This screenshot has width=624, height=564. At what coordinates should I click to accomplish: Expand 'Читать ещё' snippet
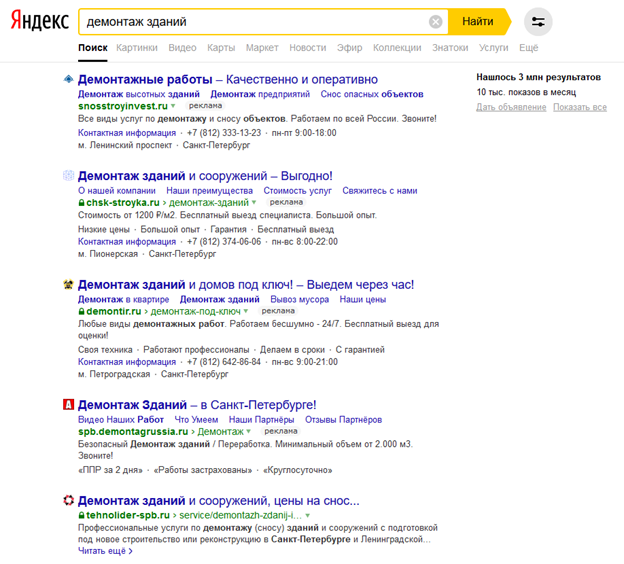pyautogui.click(x=105, y=551)
